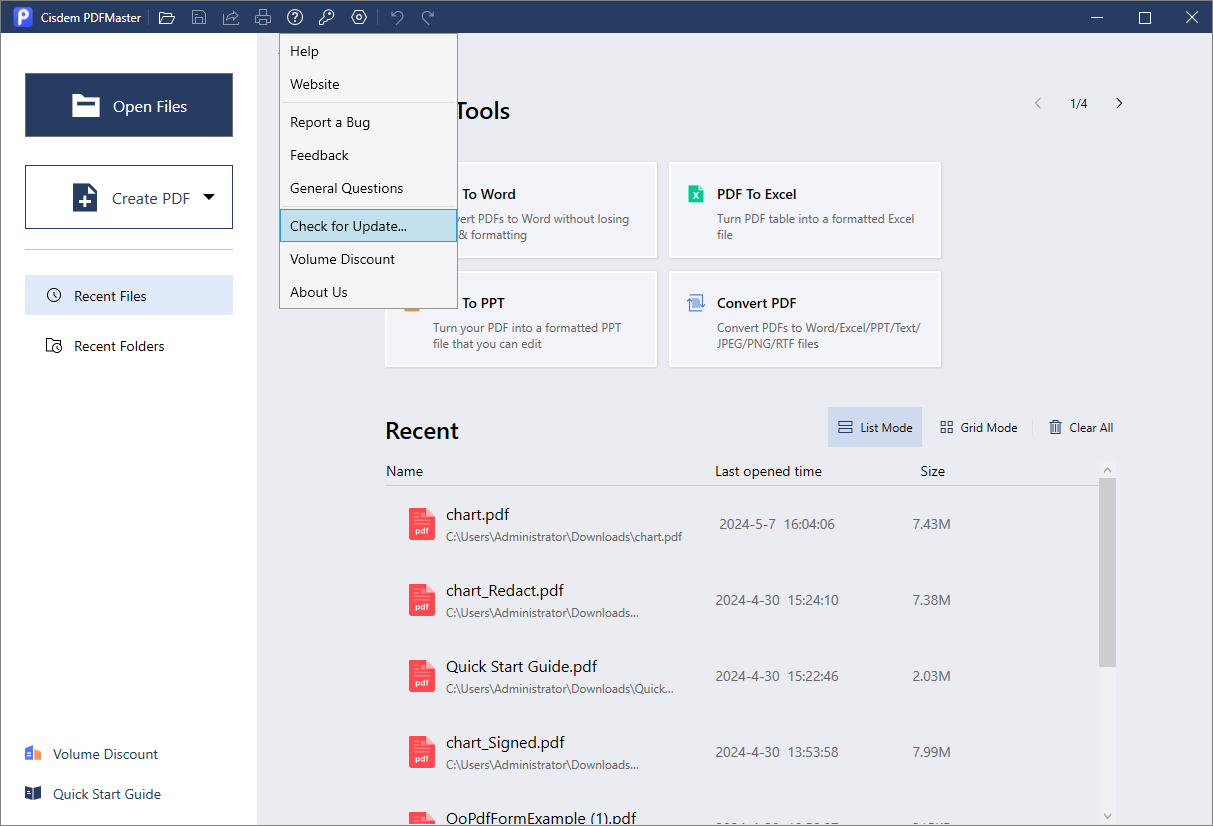Click the Cisdem PDFMaster logo icon

[23, 17]
